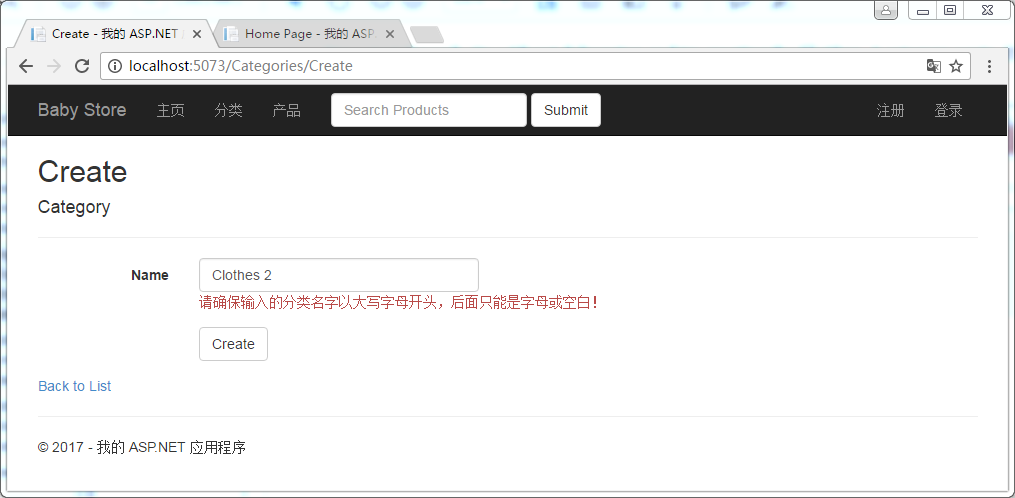1015x498 pixels.
Task: Click the Create button
Action: pos(233,344)
